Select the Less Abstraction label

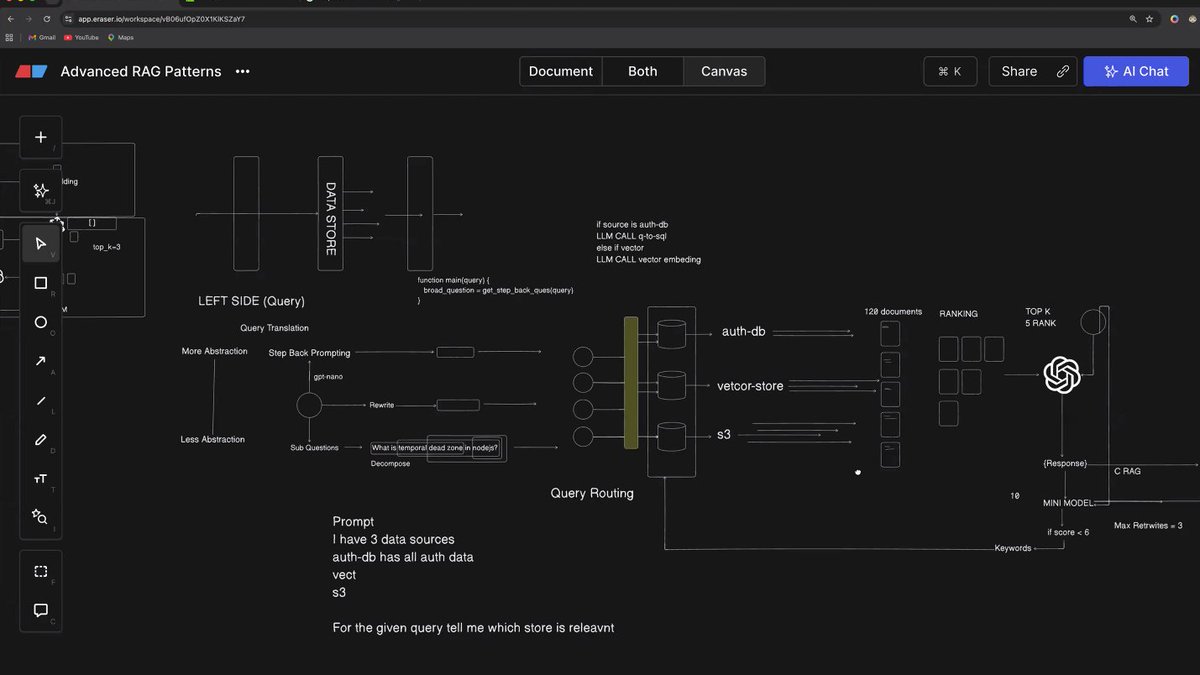click(x=212, y=439)
